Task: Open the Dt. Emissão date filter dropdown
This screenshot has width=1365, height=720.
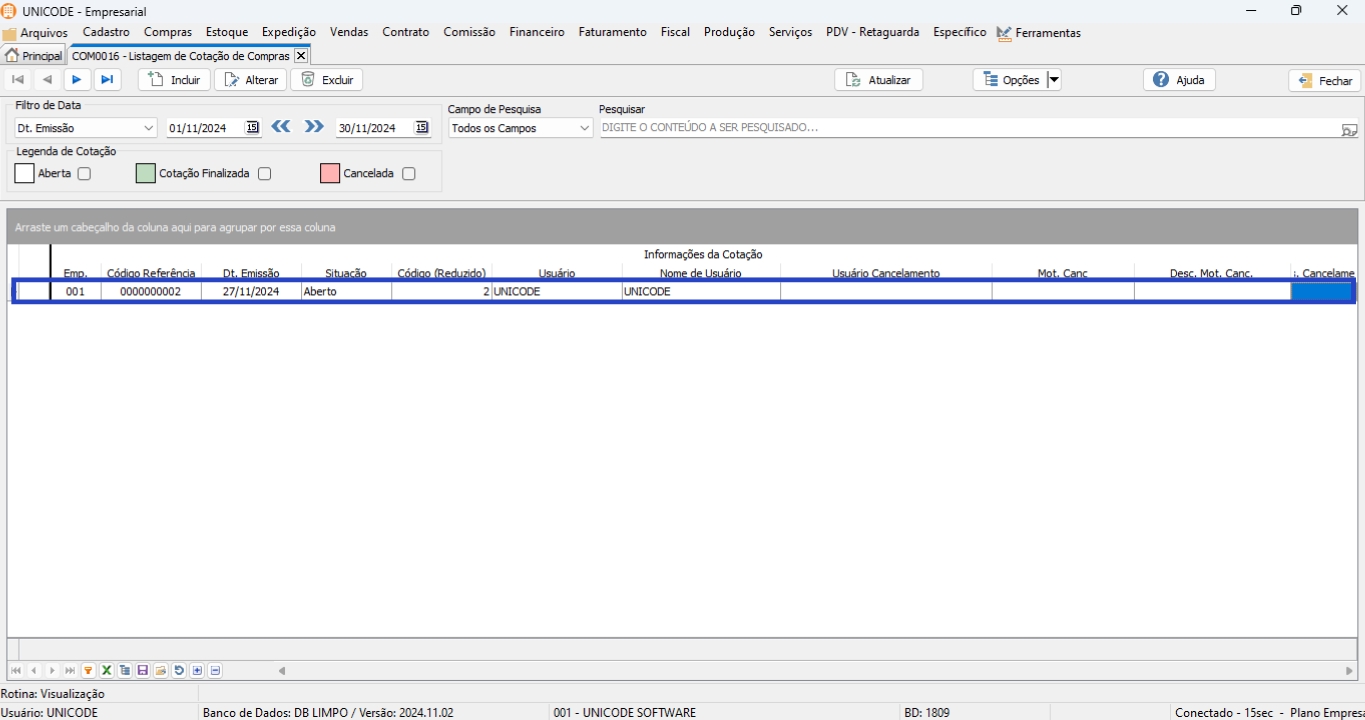Action: tap(149, 128)
